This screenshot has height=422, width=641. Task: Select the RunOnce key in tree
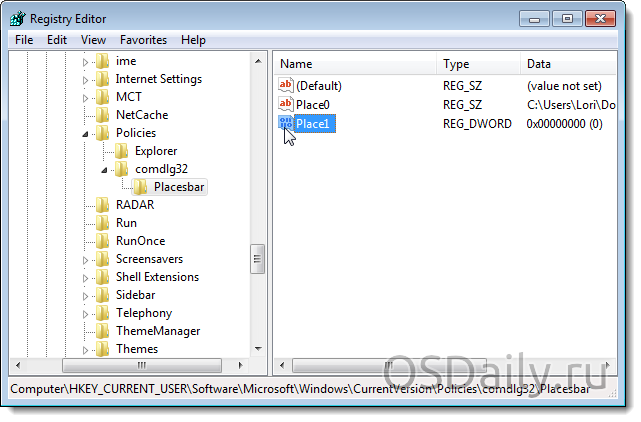140,241
